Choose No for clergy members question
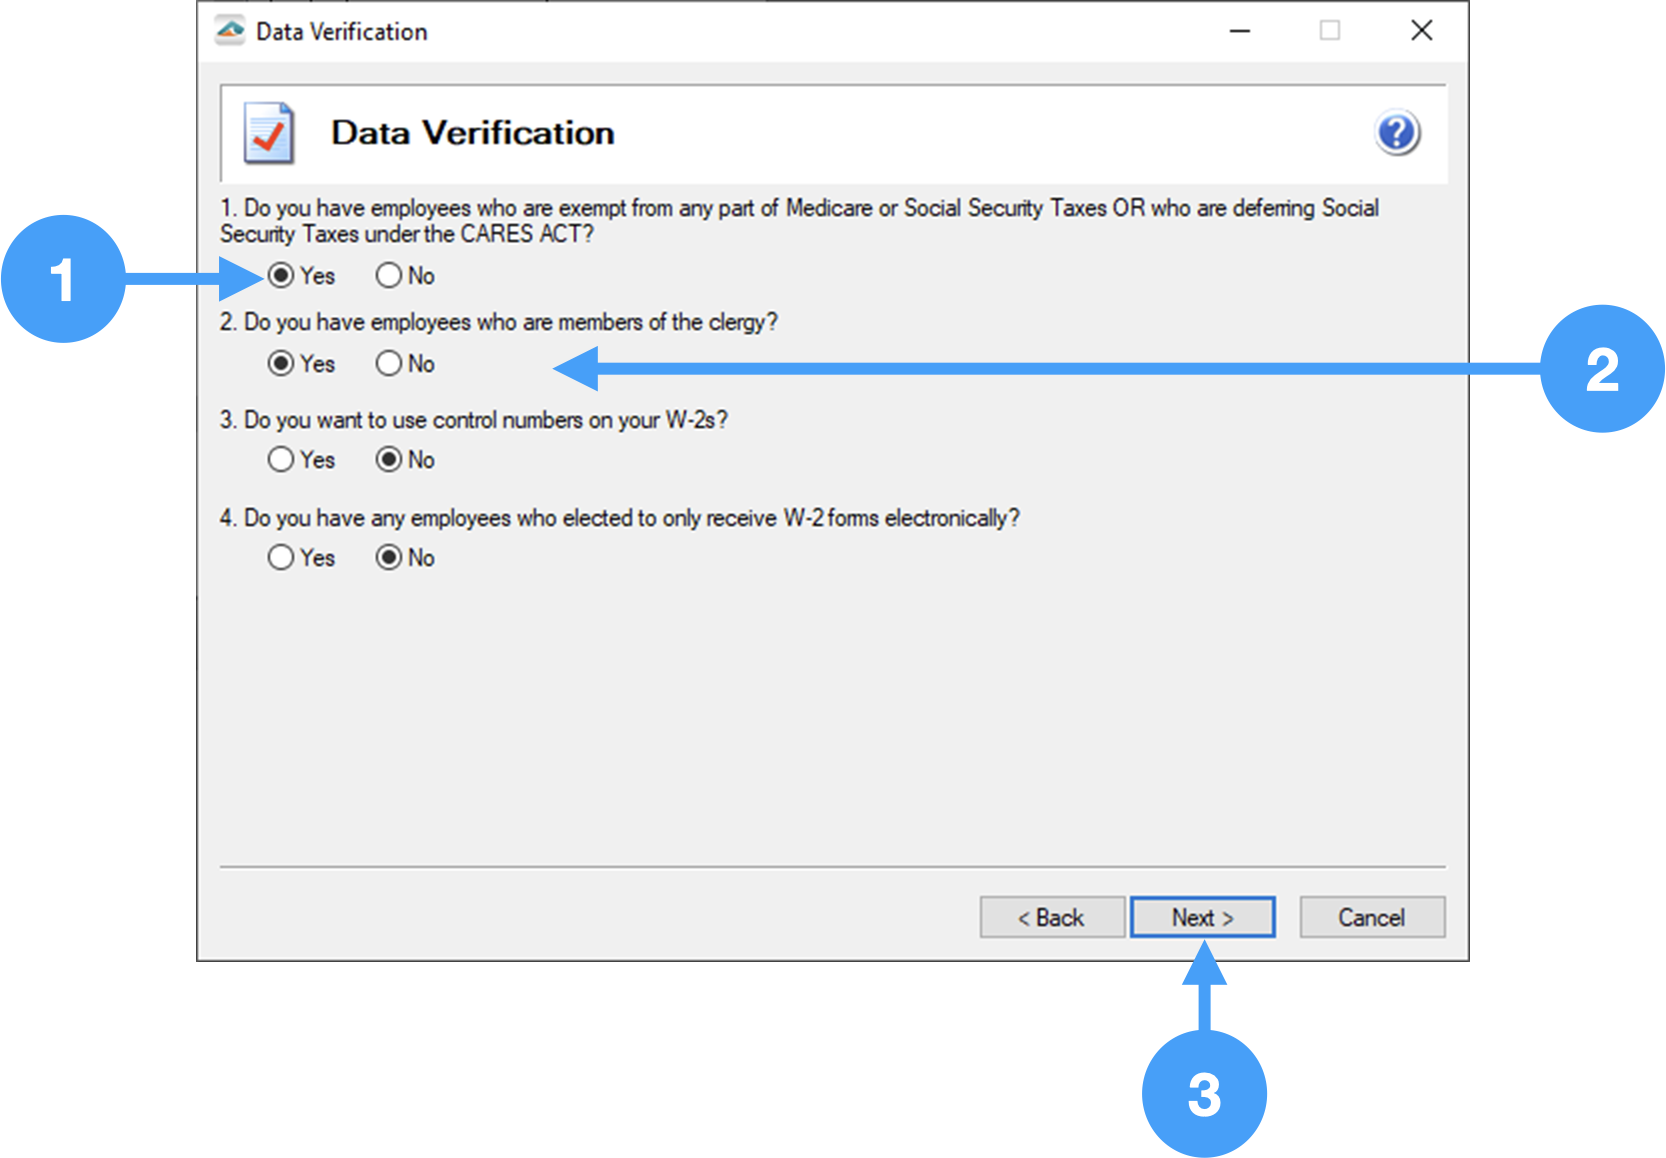 tap(389, 363)
